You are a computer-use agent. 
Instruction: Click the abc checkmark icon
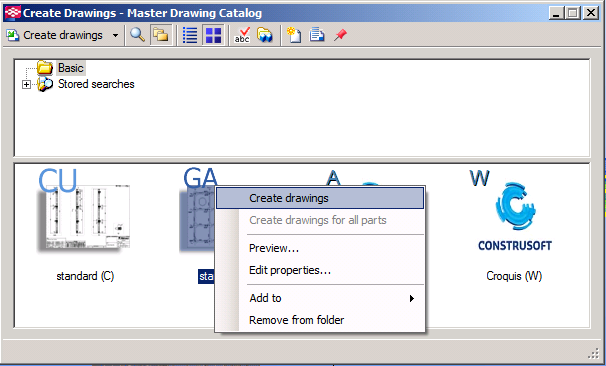tap(242, 35)
